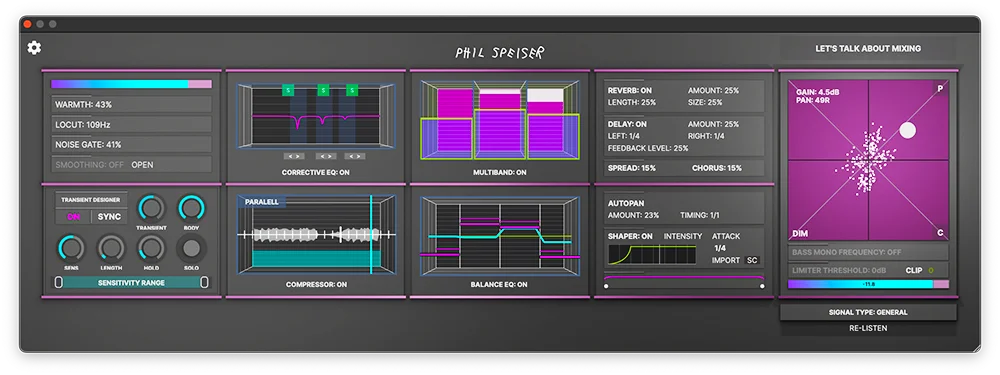The width and height of the screenshot is (1000, 375).
Task: Toggle Transient Designer ON button
Action: pyautogui.click(x=74, y=217)
